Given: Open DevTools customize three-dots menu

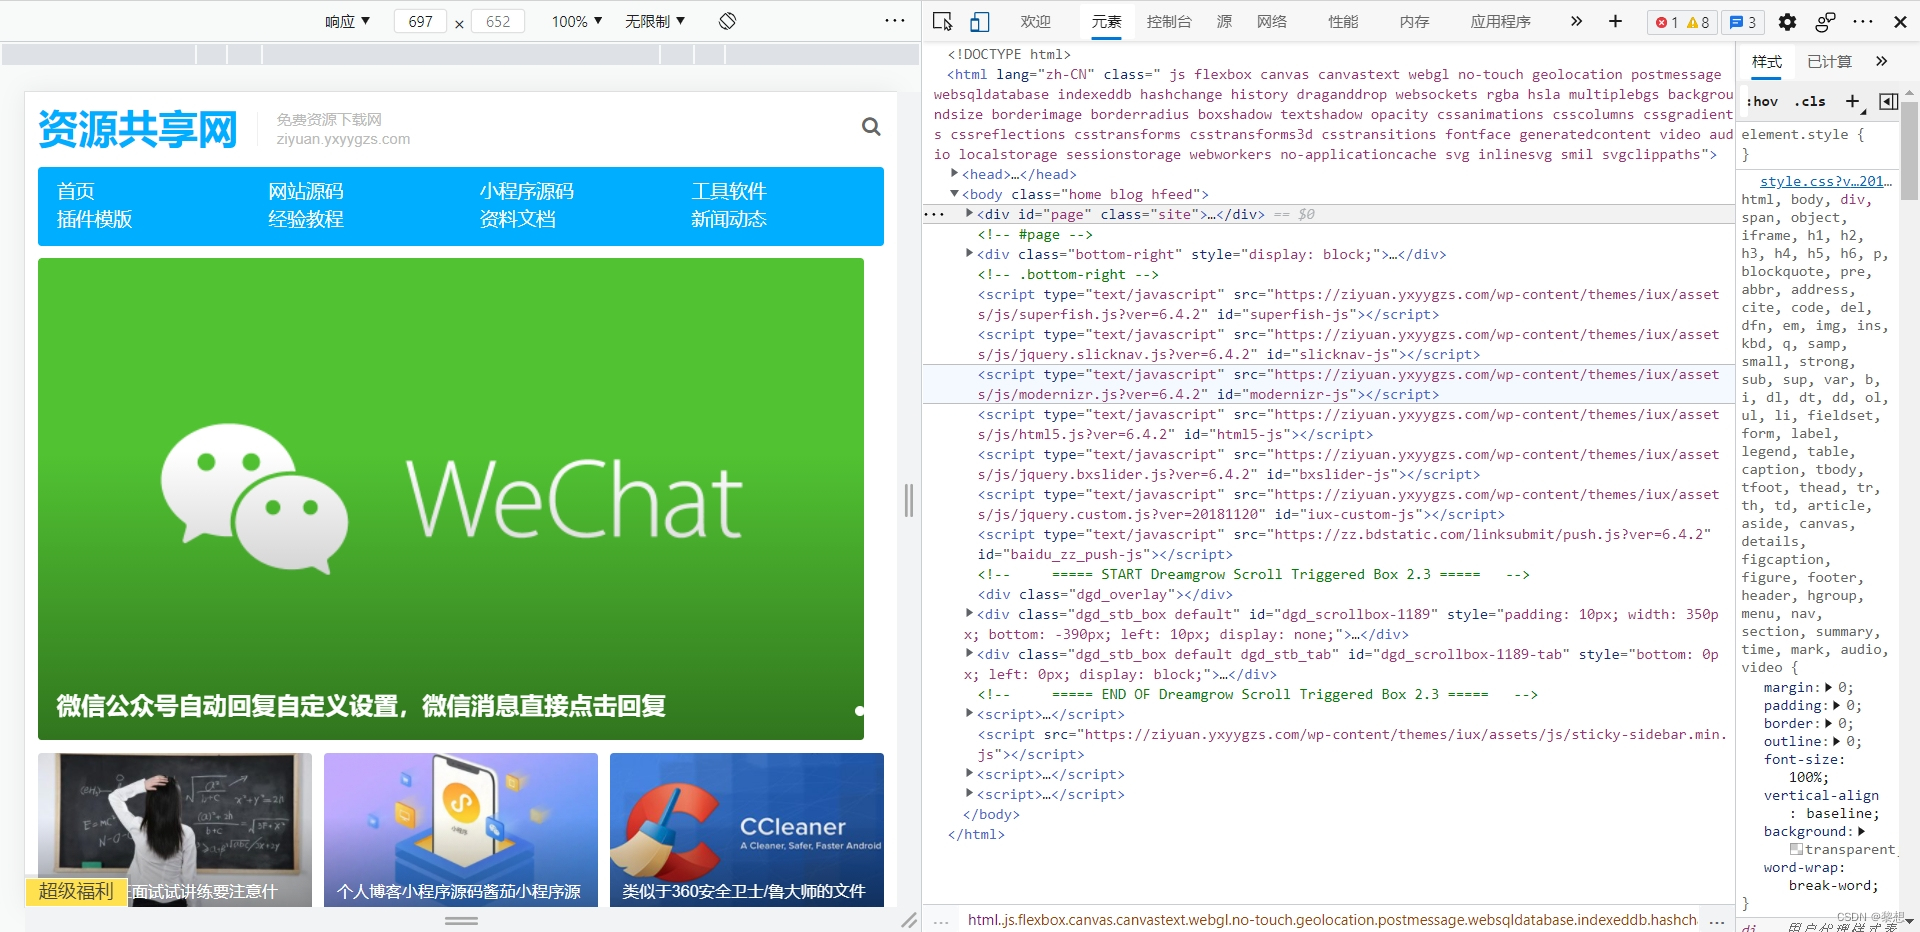Looking at the screenshot, I should click(x=1863, y=21).
